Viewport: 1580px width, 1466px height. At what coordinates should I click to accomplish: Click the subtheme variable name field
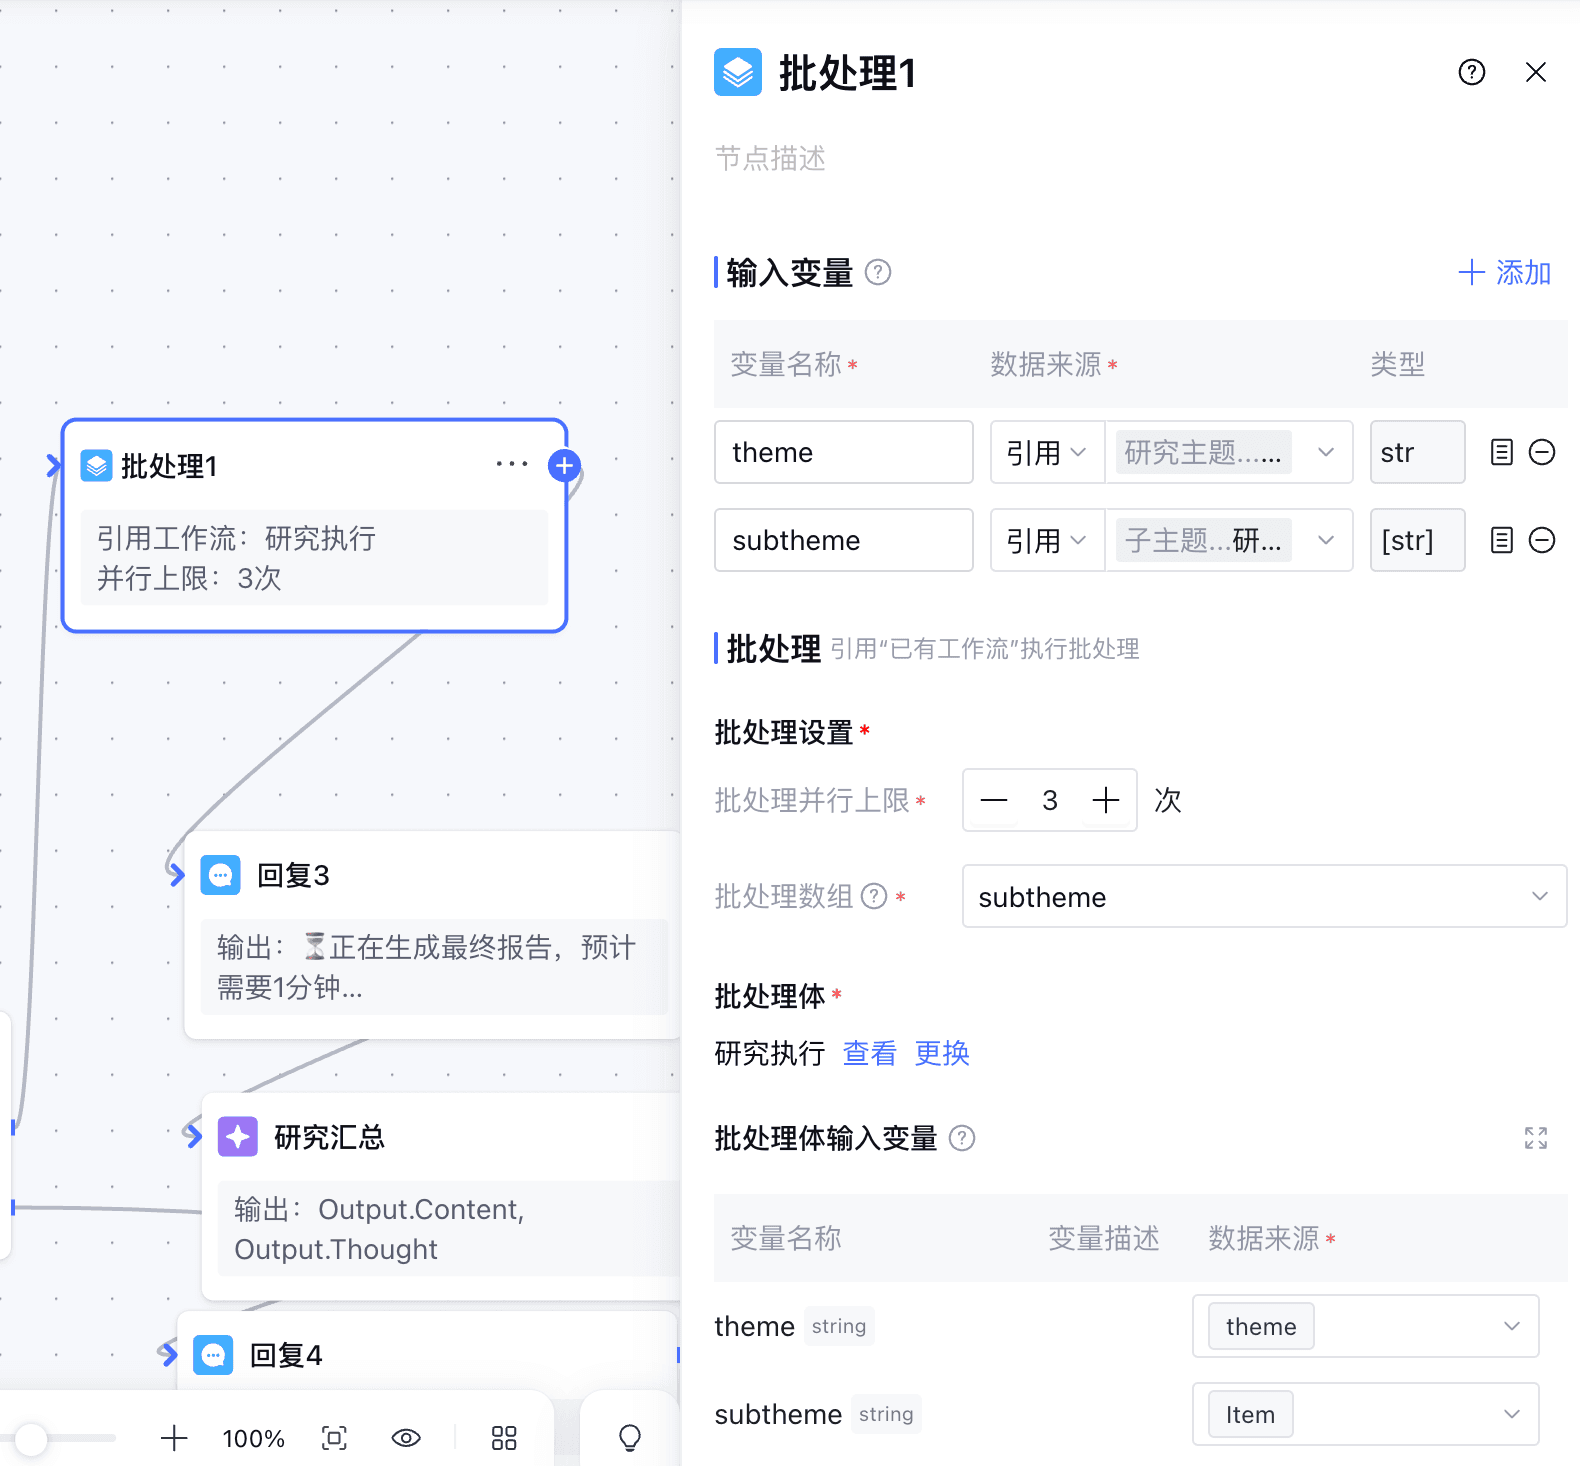coord(843,541)
